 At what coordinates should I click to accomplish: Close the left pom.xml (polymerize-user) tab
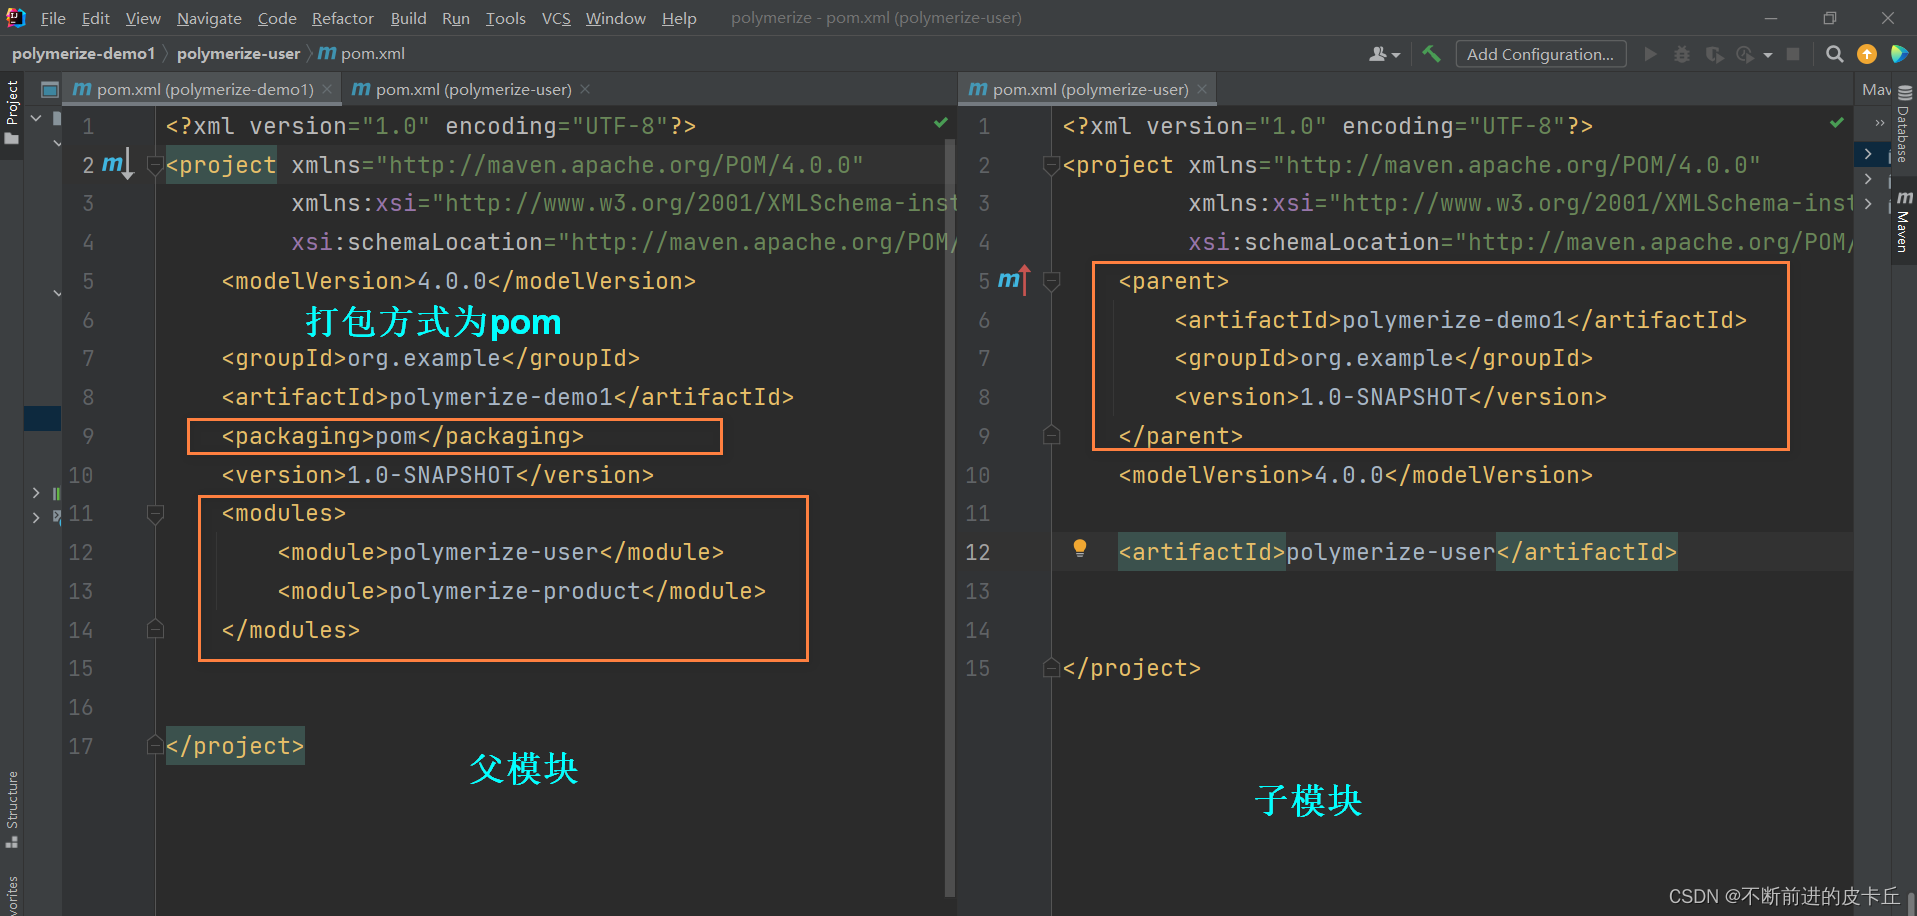coord(585,89)
